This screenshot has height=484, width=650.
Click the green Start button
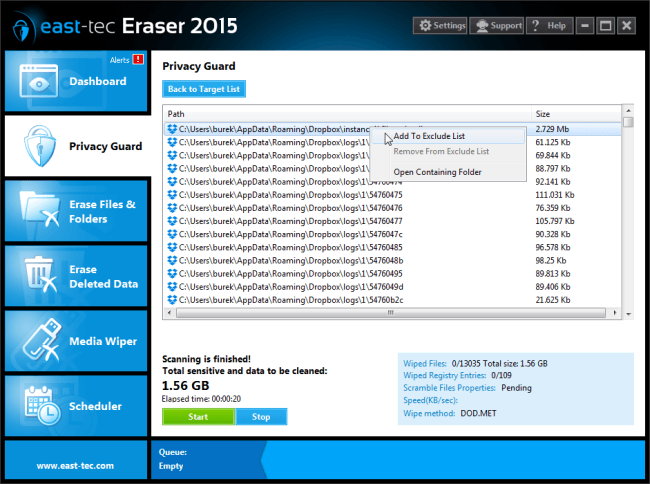198,416
